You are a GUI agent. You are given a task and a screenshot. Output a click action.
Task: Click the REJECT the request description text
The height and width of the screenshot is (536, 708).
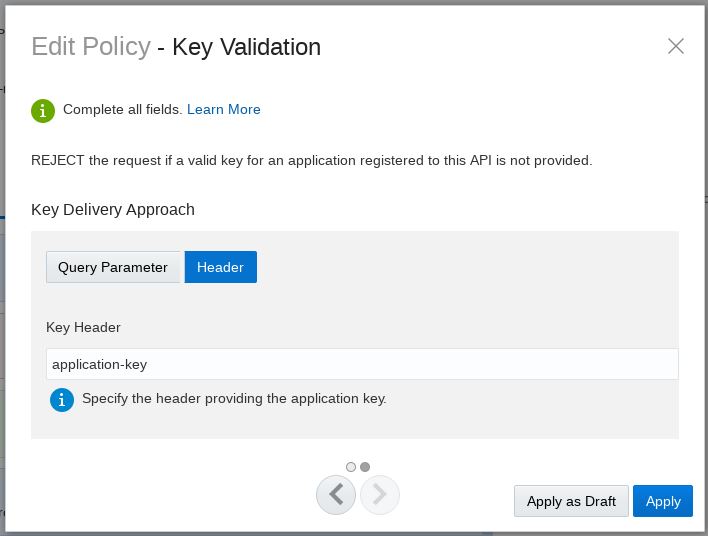pos(312,160)
